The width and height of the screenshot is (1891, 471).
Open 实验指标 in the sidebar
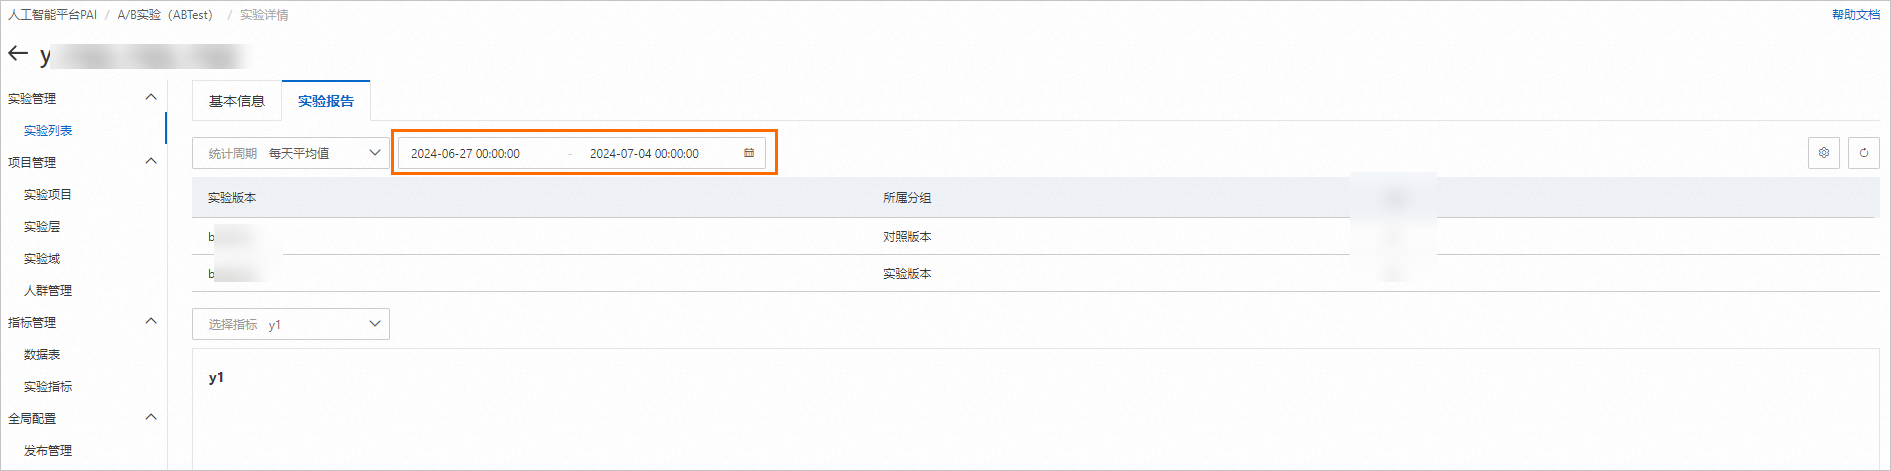click(48, 386)
